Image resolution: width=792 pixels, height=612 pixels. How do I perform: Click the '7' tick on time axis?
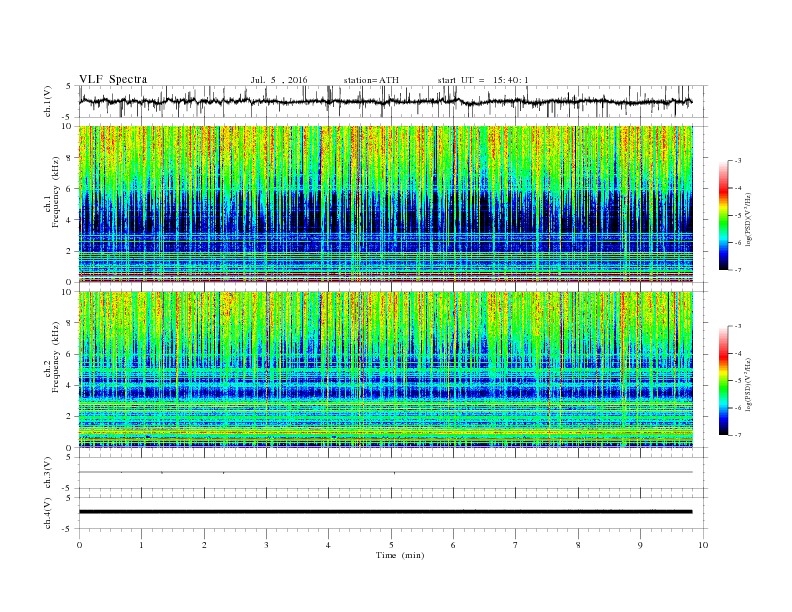click(x=516, y=545)
